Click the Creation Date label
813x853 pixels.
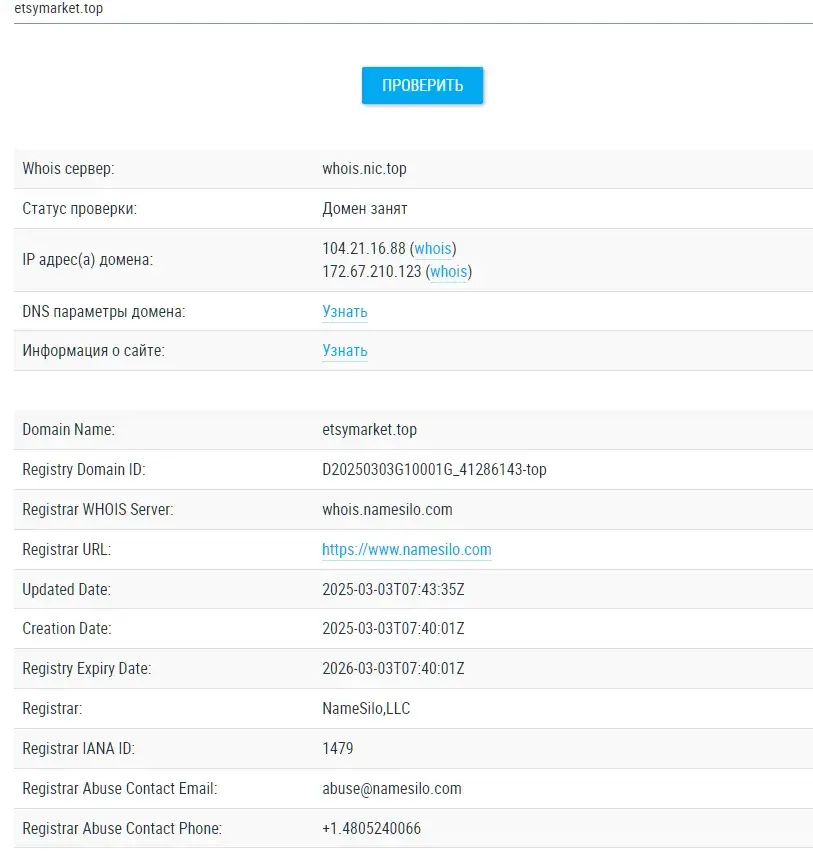coord(66,629)
